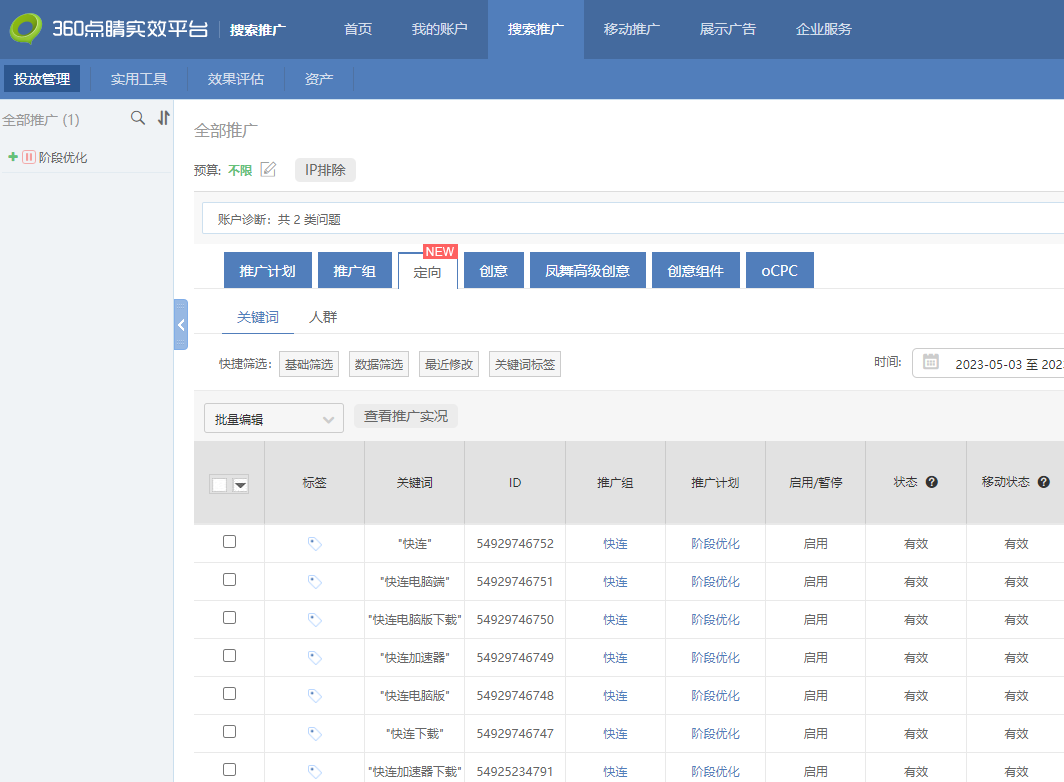1064x782 pixels.
Task: Click the help icon beside 移动状态 header
Action: [x=1044, y=482]
